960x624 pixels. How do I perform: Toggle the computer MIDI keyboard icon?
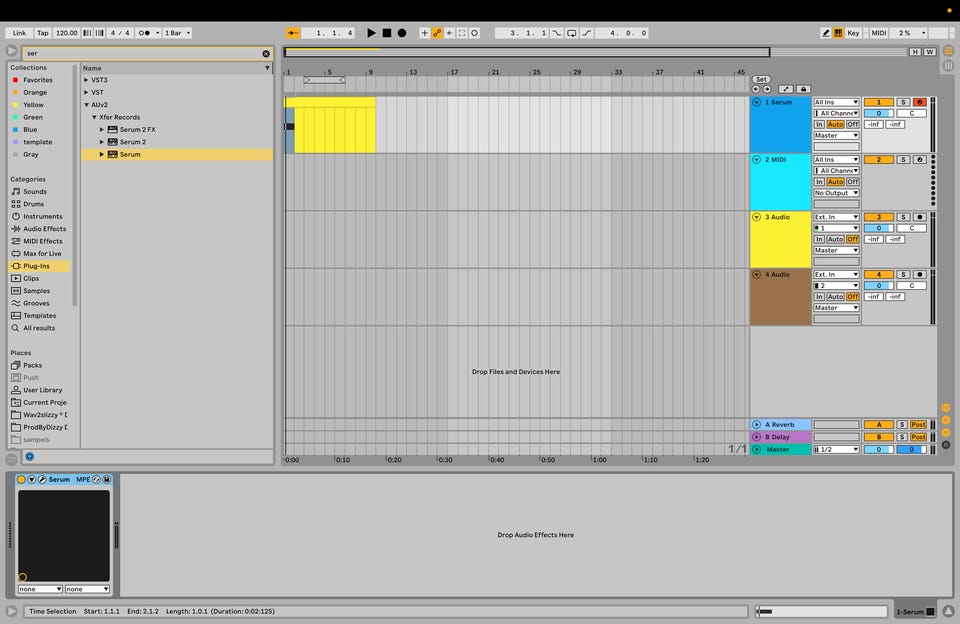(838, 33)
